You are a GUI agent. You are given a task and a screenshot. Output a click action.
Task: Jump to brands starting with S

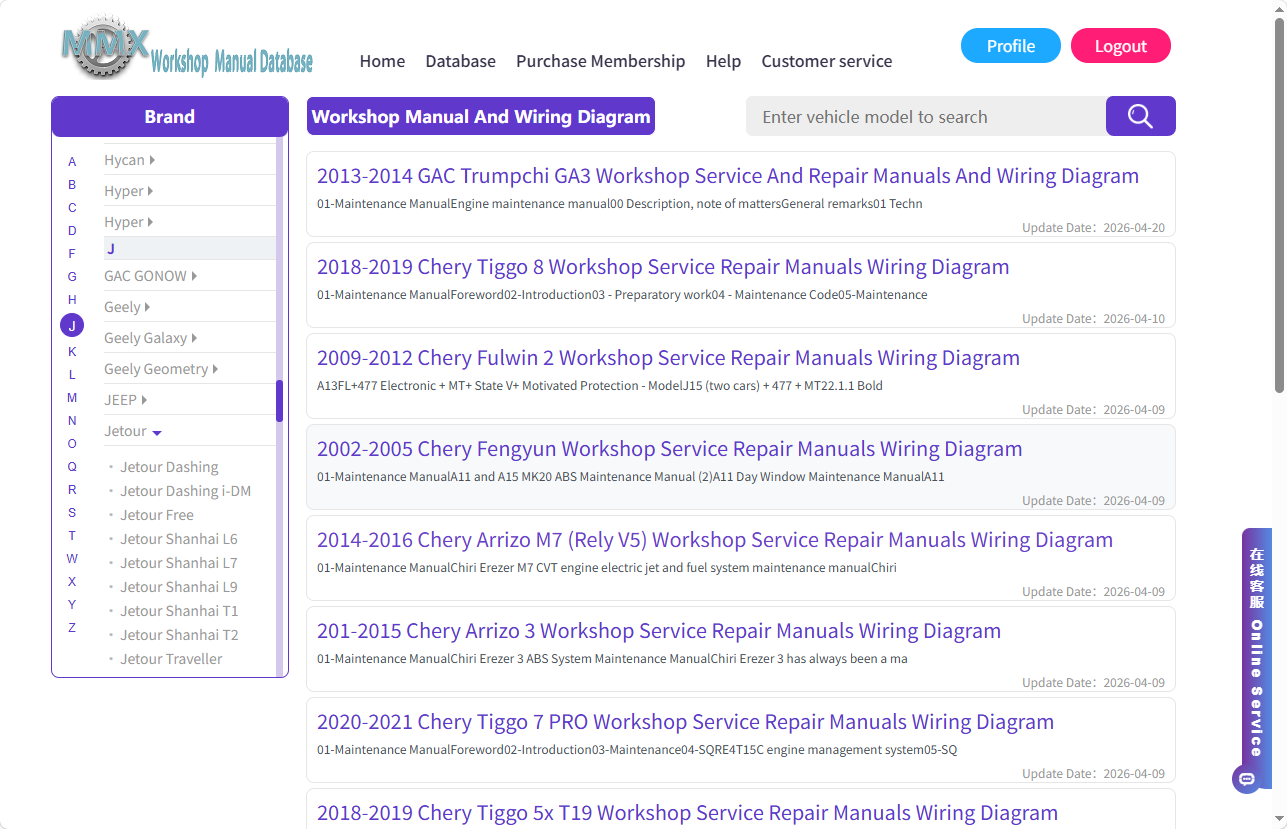[72, 513]
